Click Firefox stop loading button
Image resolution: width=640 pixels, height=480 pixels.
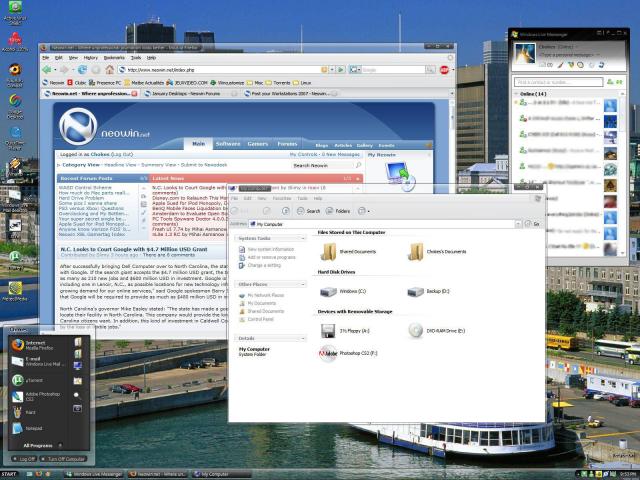[x=96, y=70]
